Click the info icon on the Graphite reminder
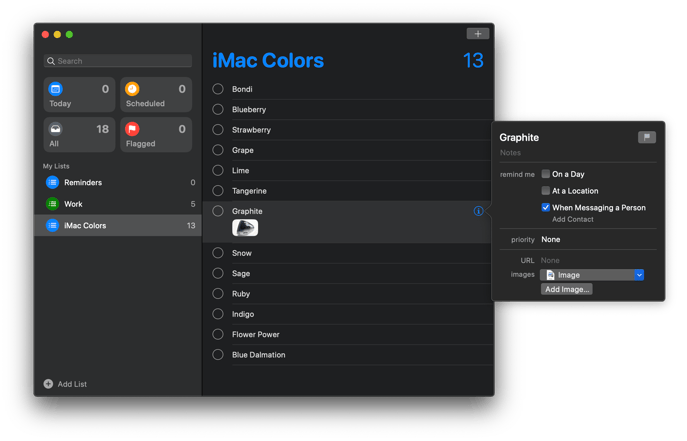687x441 pixels. [478, 211]
